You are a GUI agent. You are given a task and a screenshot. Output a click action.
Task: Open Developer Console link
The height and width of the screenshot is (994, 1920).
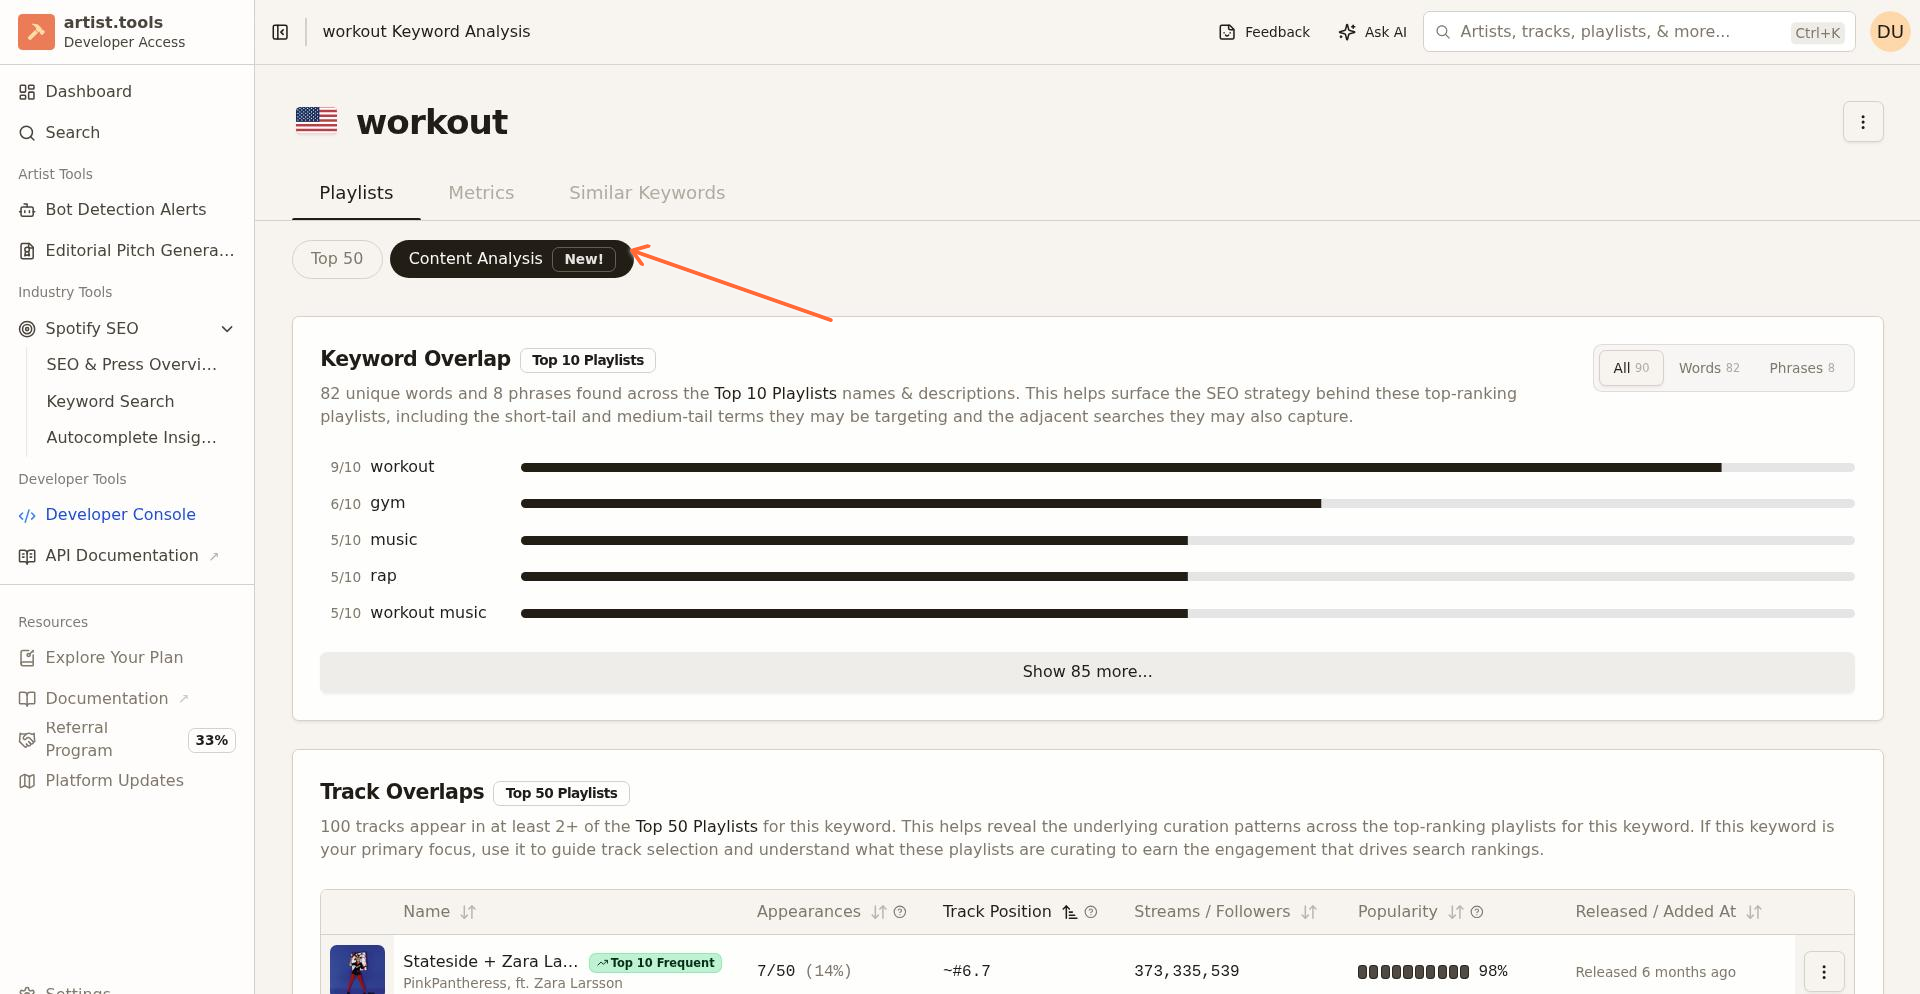click(120, 515)
